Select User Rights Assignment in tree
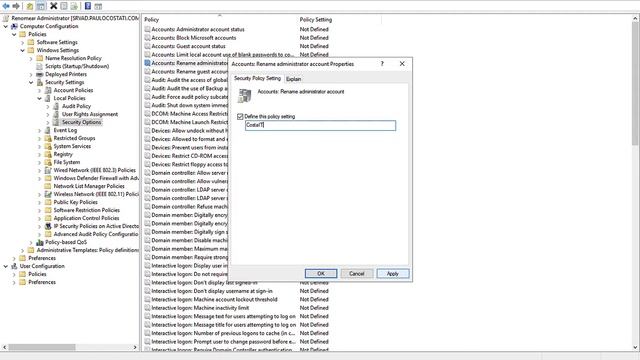This screenshot has width=640, height=360. click(x=90, y=114)
